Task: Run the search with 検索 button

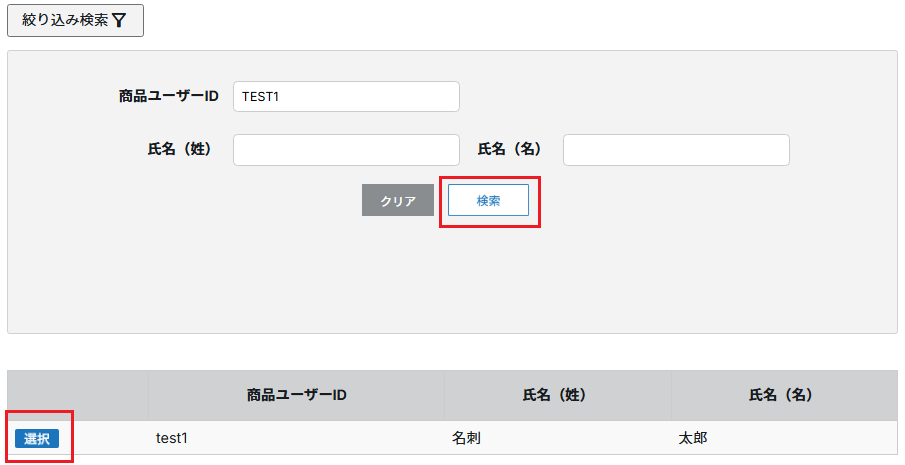Action: [488, 200]
